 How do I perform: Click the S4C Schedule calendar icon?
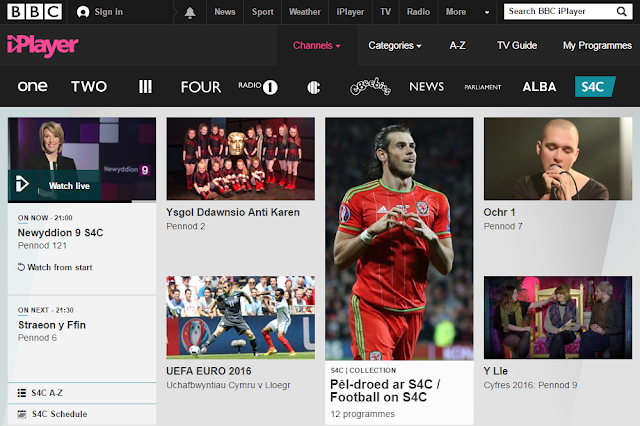tap(22, 414)
